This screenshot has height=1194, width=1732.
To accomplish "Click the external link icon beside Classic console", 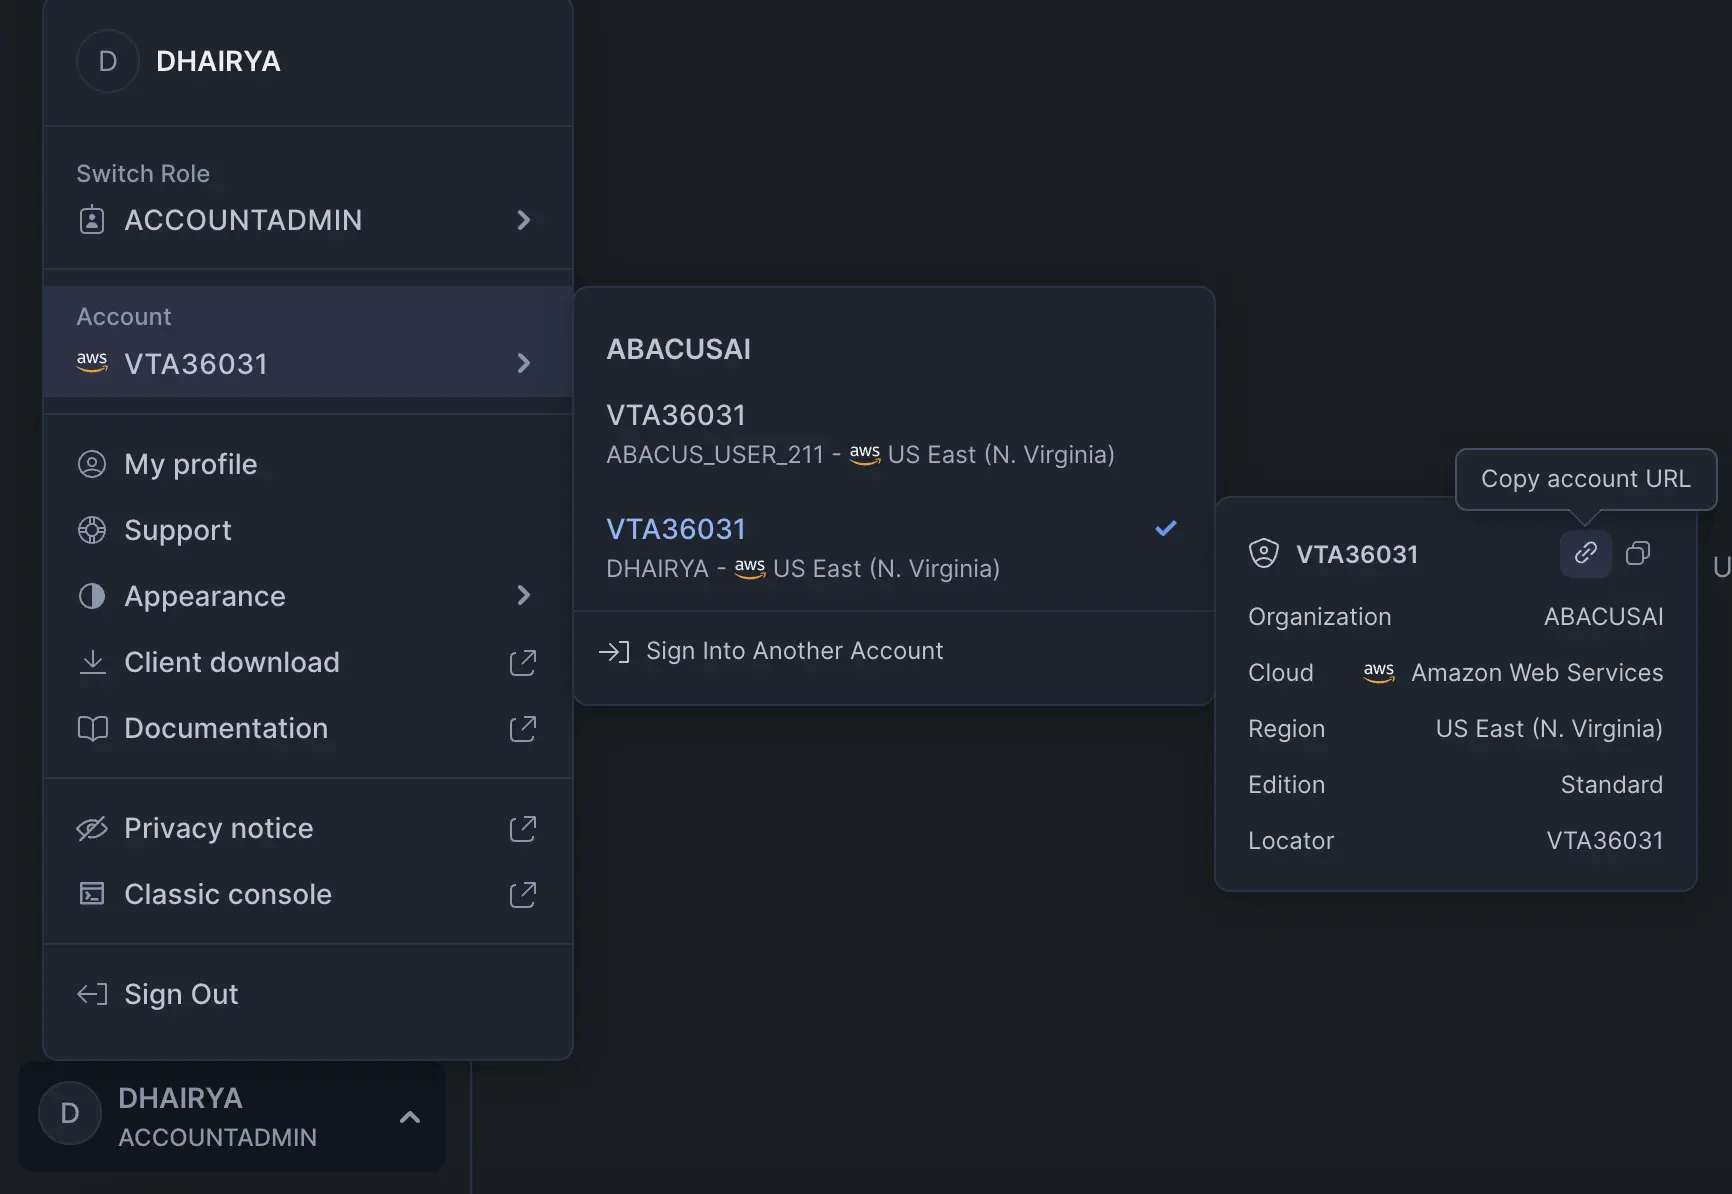I will point(522,894).
